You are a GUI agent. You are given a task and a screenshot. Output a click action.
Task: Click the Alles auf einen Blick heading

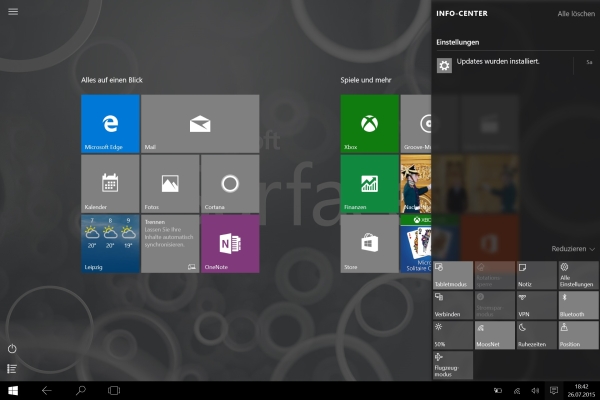tap(112, 80)
